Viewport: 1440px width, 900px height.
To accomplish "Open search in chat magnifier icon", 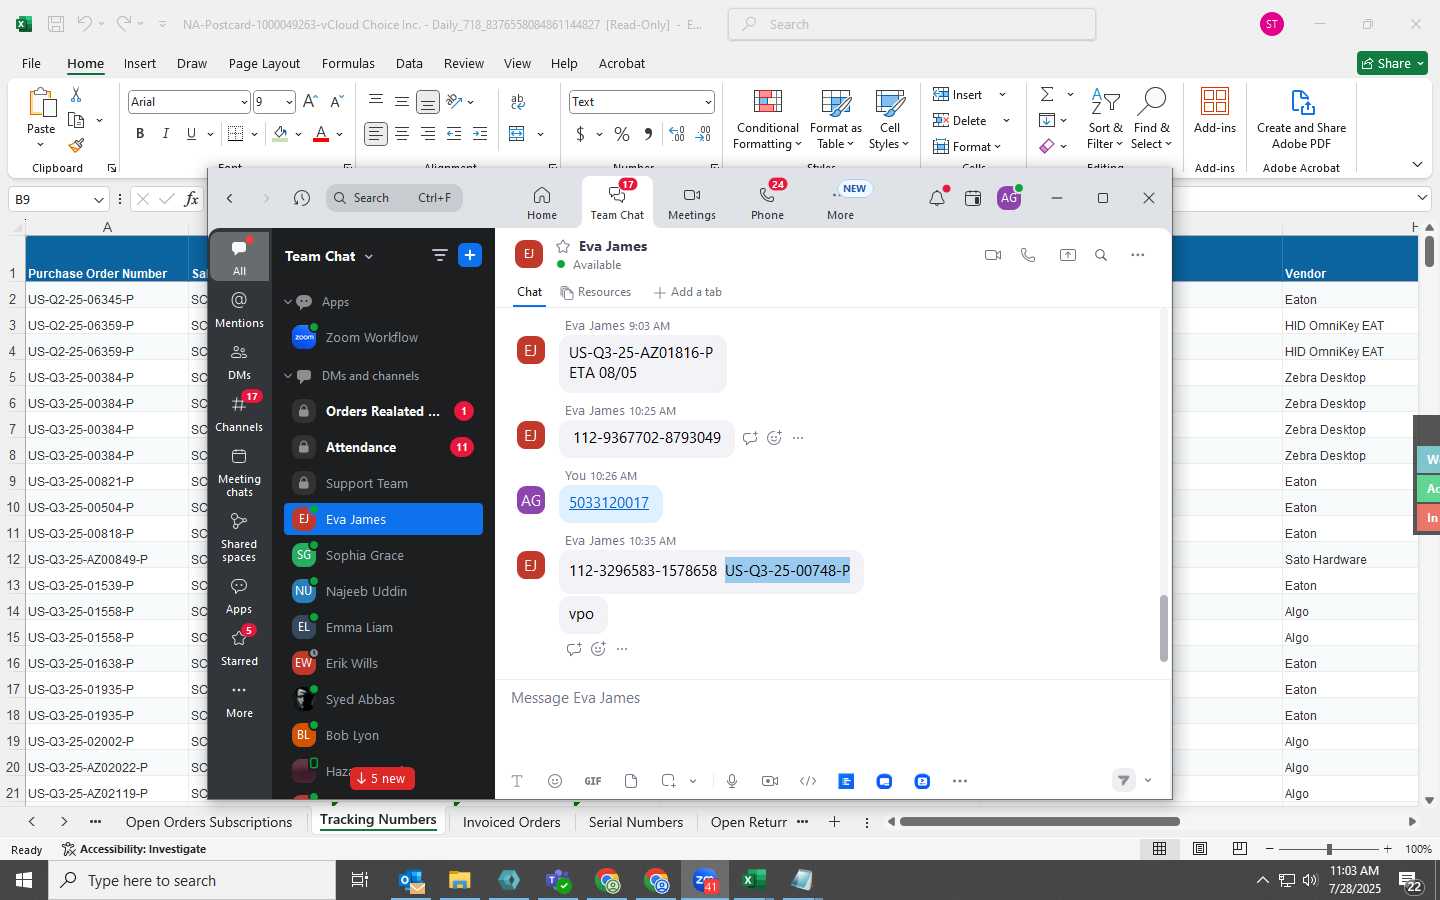I will click(1101, 255).
